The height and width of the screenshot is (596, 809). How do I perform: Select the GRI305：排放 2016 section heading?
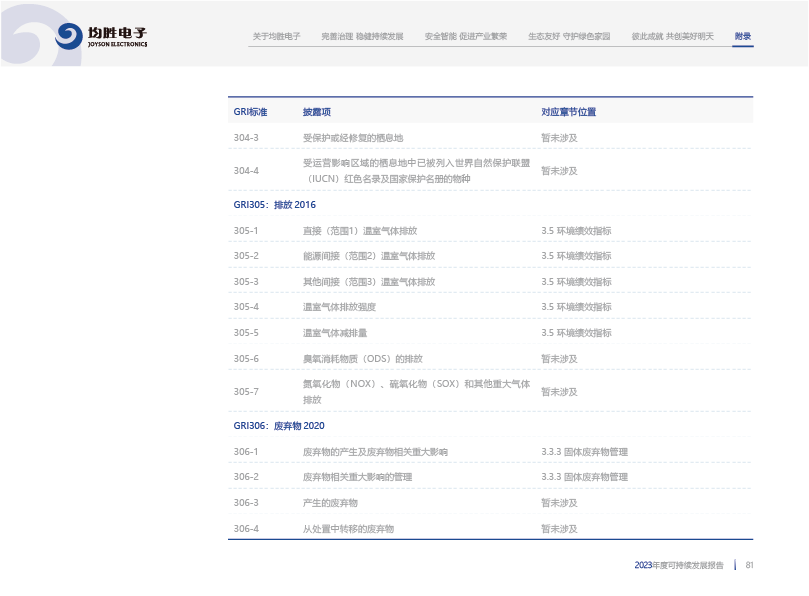pyautogui.click(x=274, y=205)
